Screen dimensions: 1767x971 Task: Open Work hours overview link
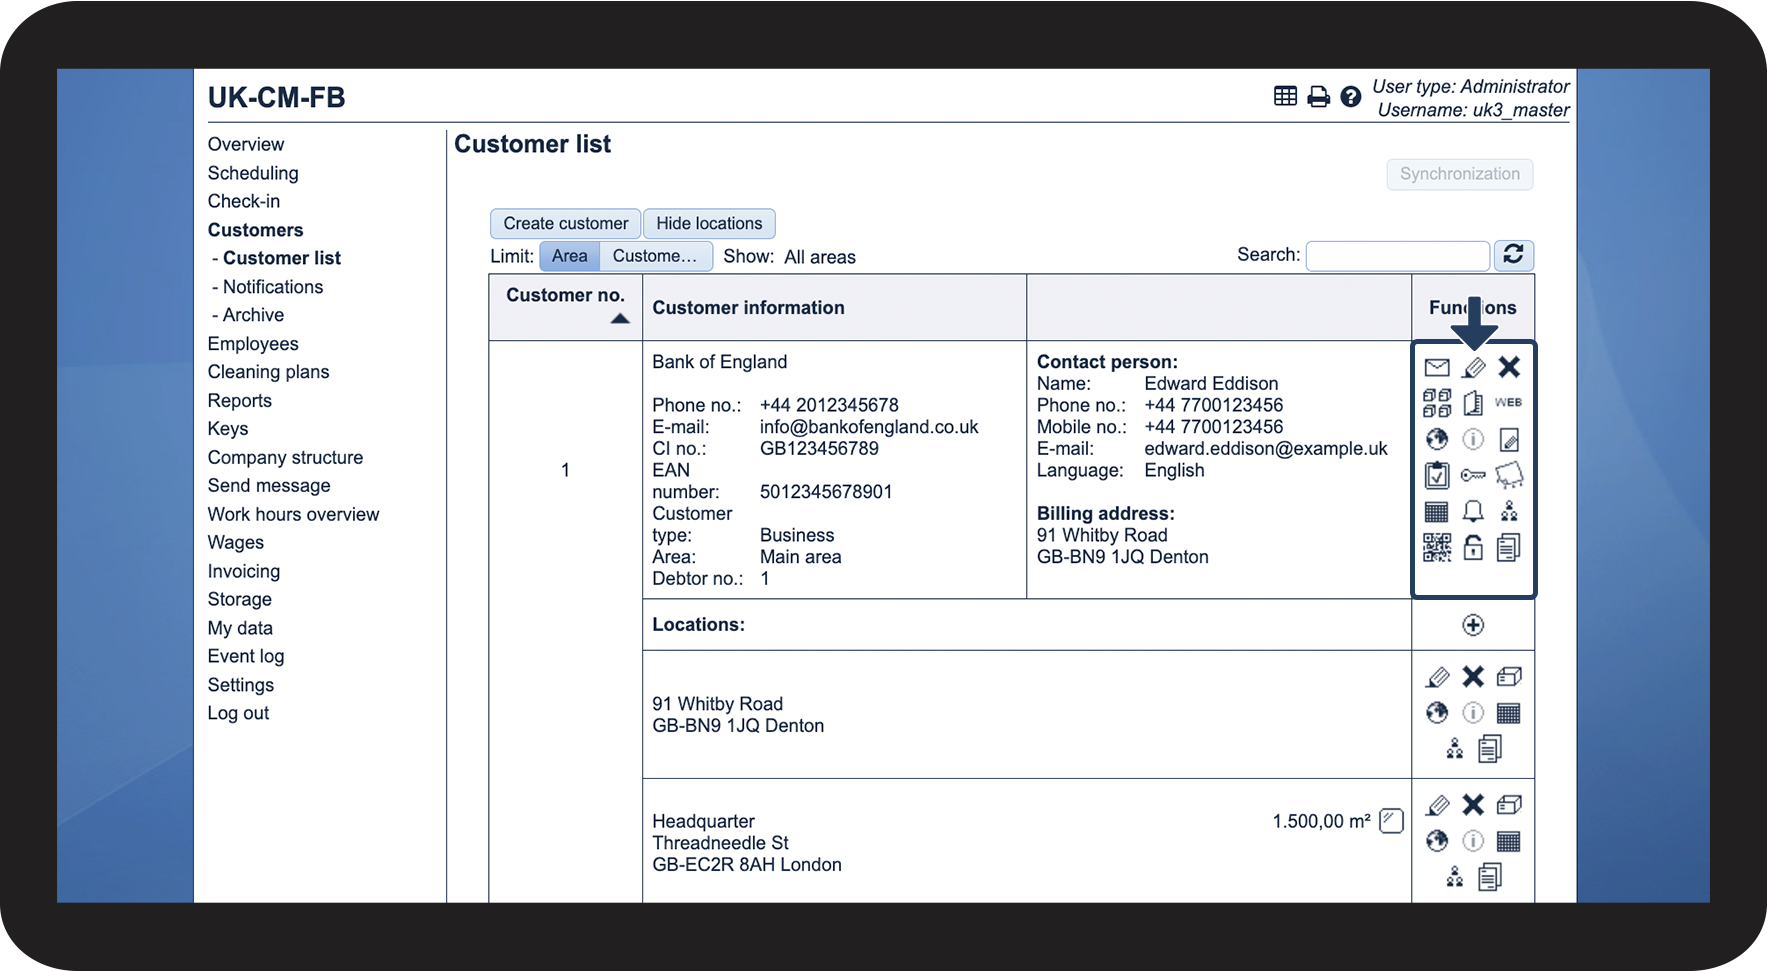294,515
